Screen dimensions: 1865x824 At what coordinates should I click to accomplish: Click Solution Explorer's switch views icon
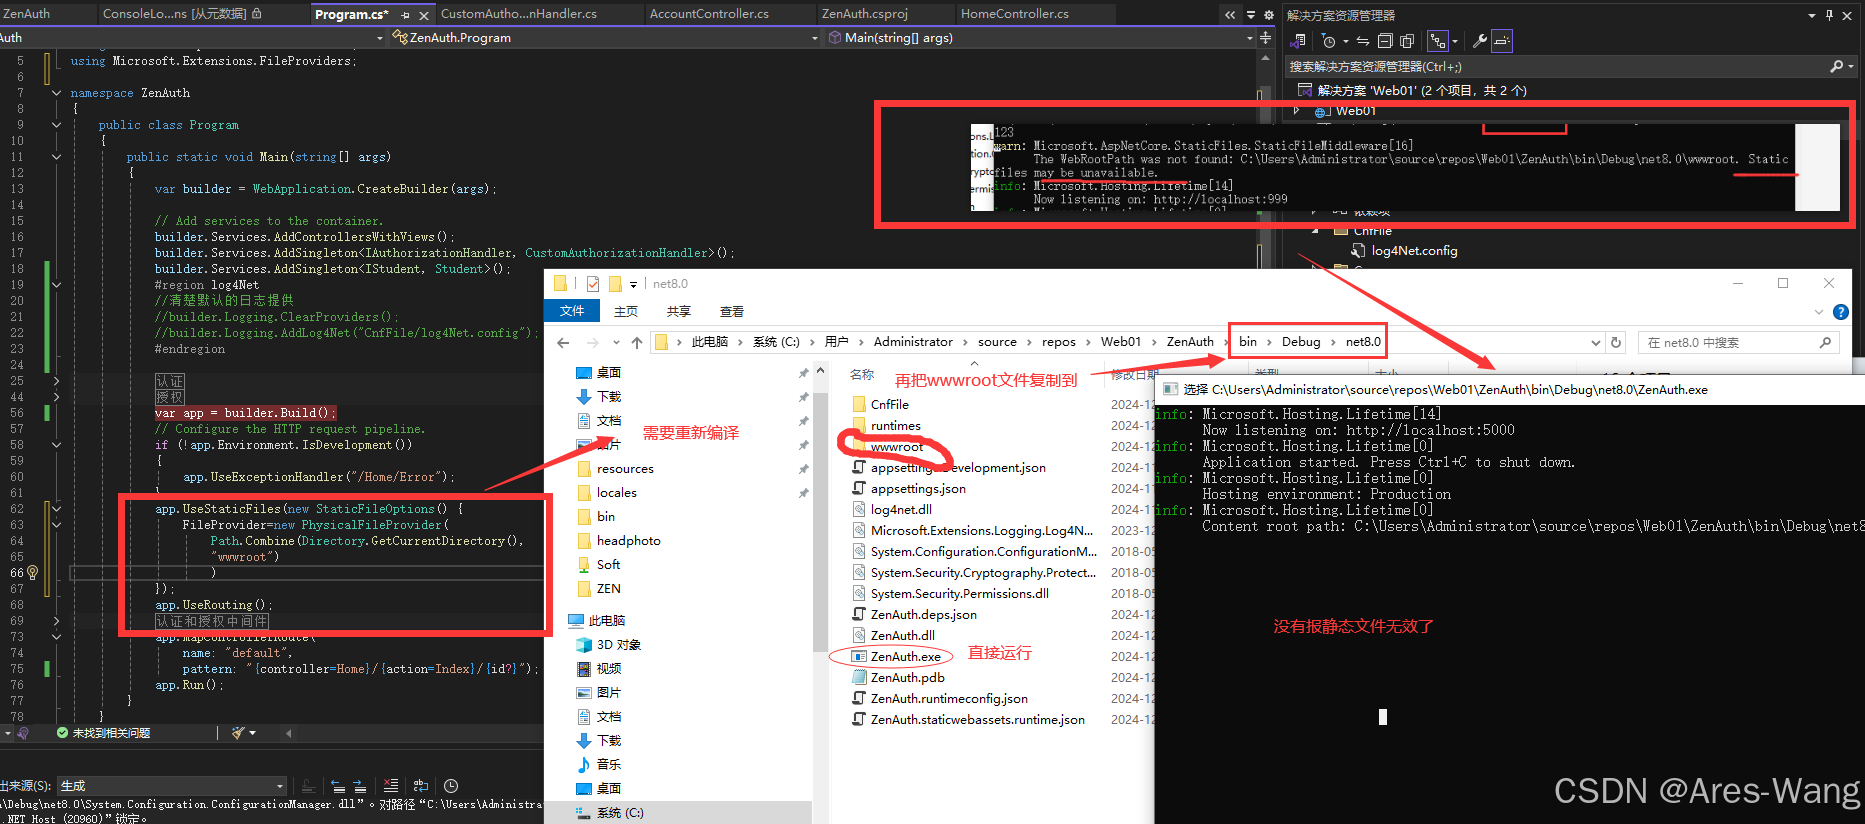[x=1299, y=41]
